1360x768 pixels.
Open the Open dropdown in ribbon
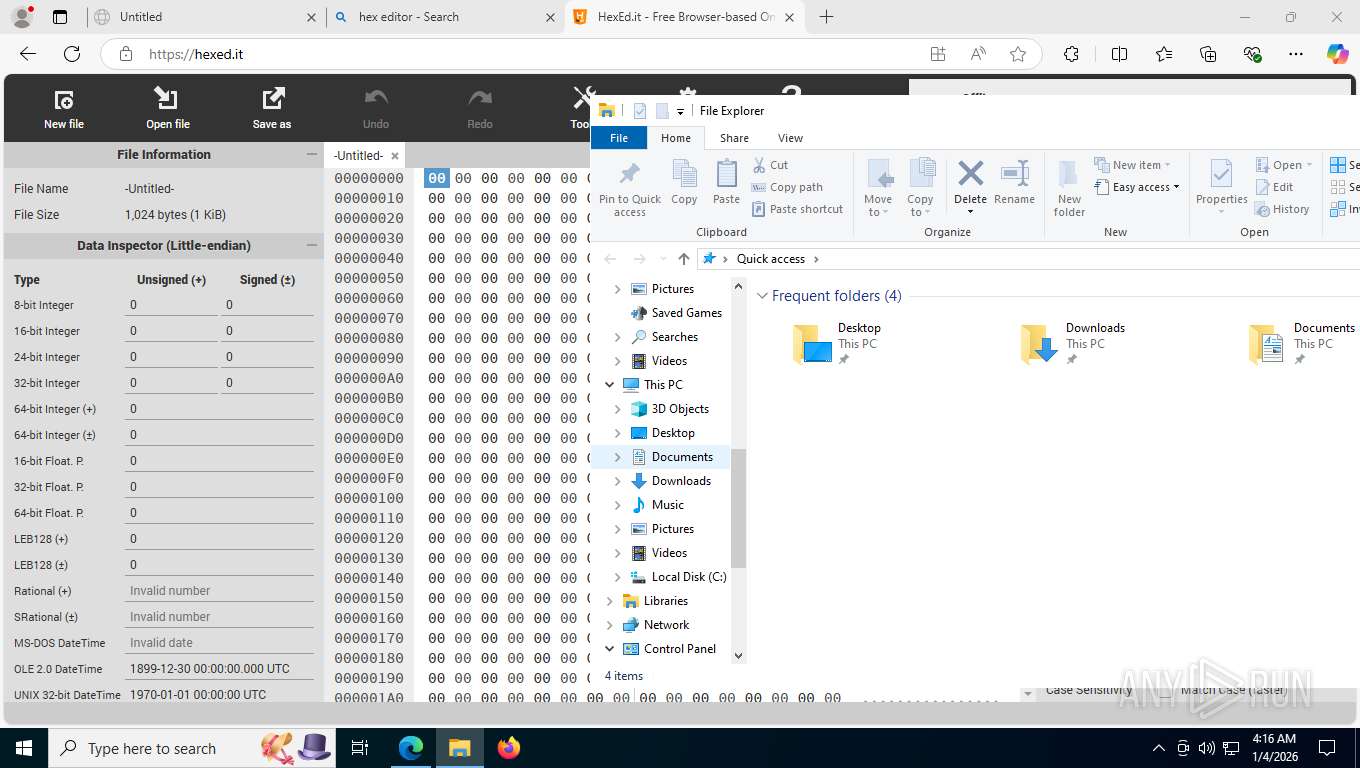(1285, 165)
